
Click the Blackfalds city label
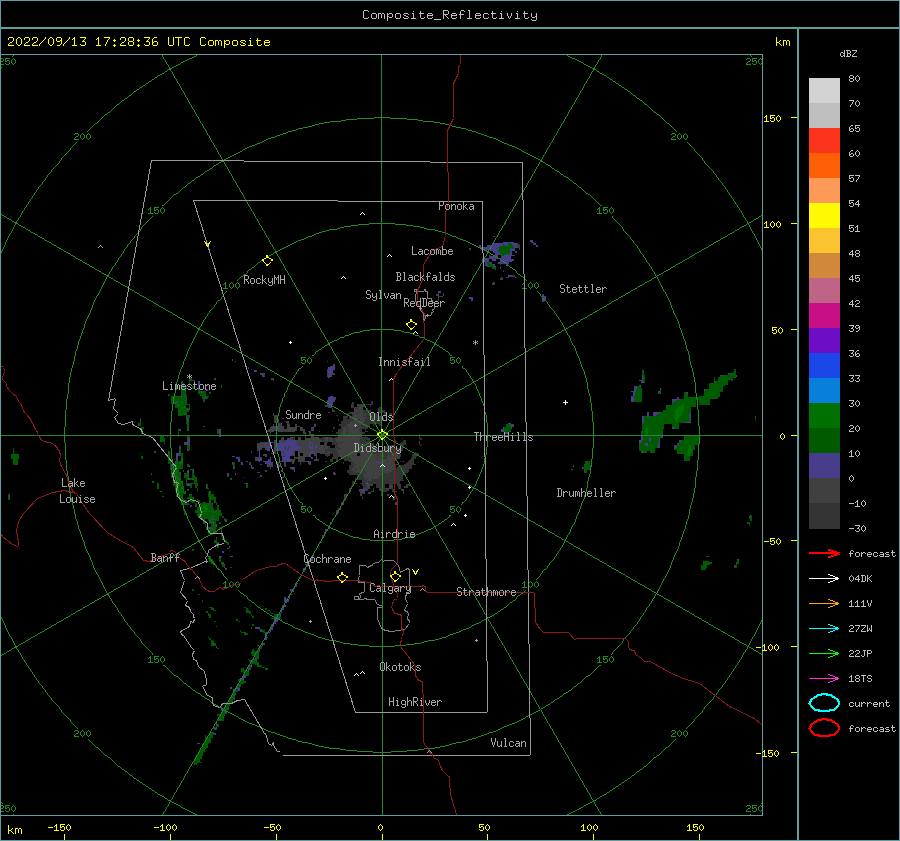[425, 277]
